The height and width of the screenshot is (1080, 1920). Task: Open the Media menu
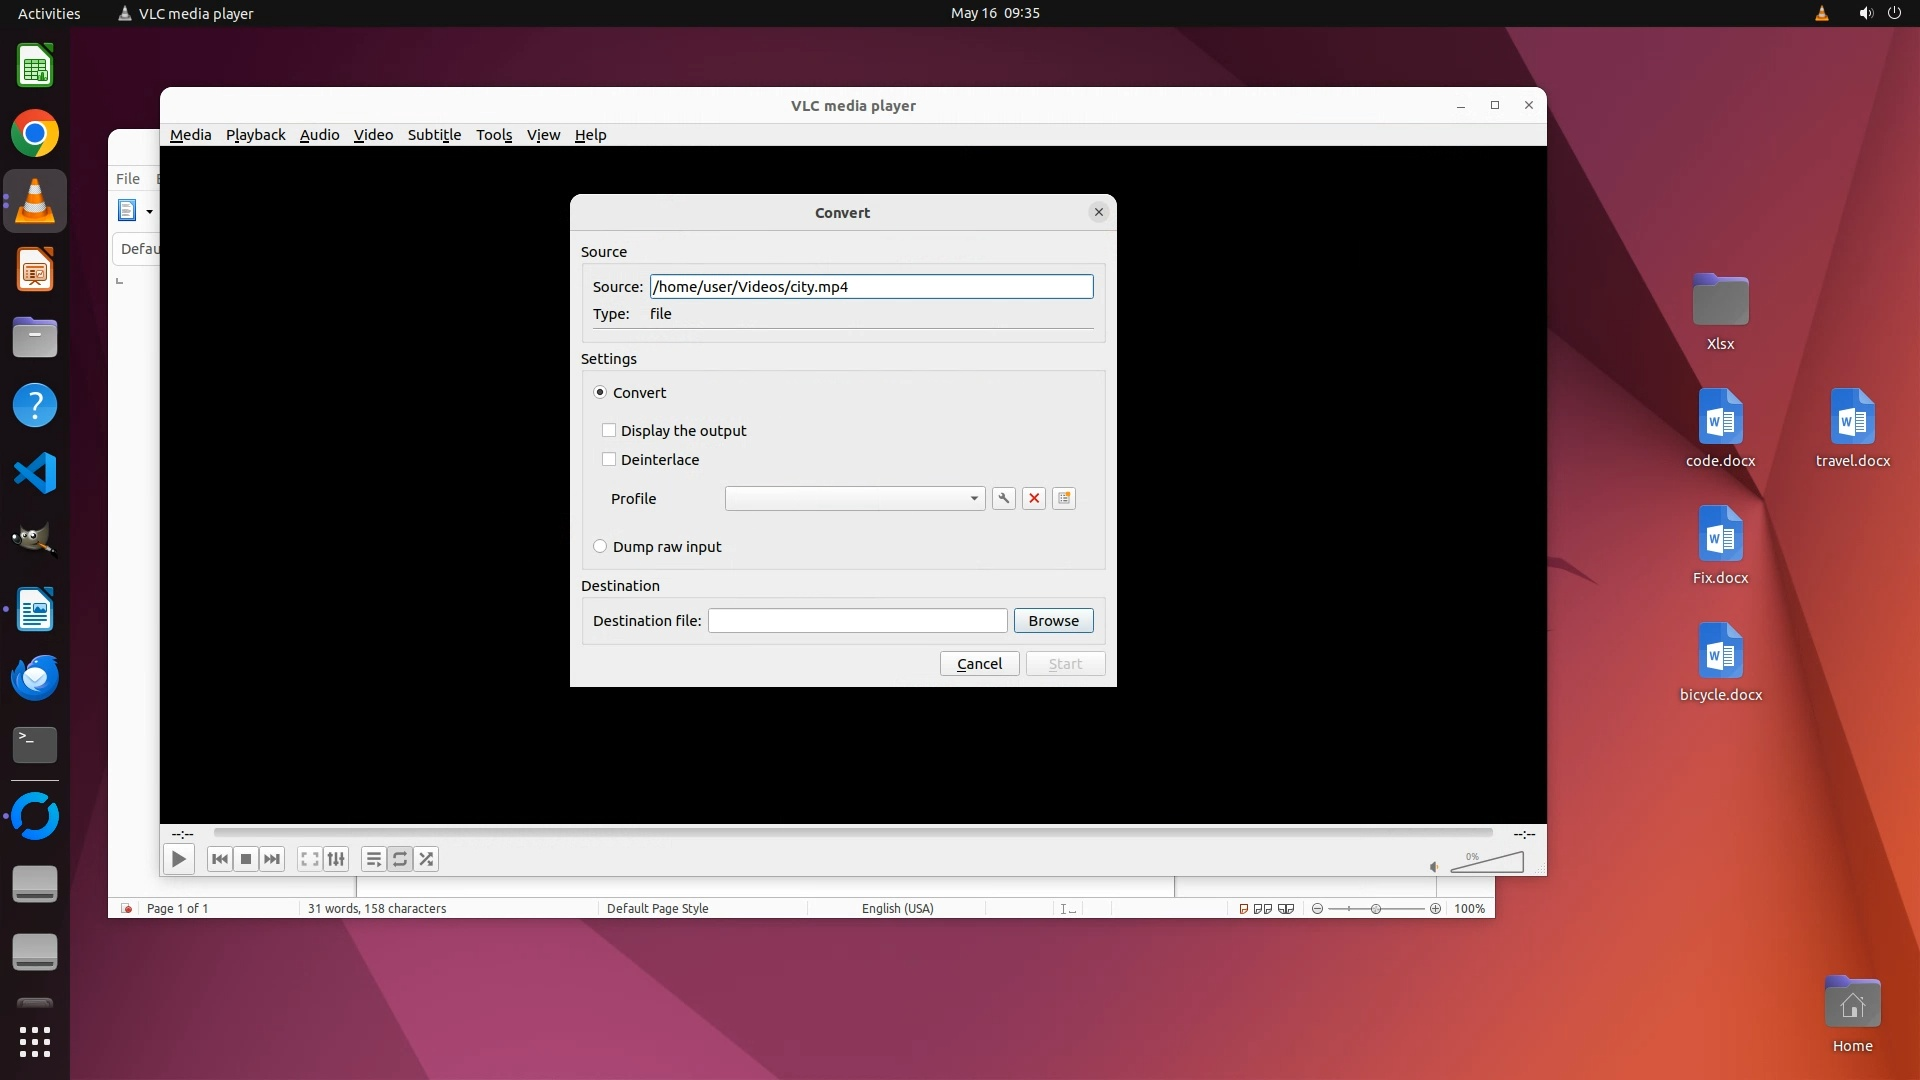point(190,135)
